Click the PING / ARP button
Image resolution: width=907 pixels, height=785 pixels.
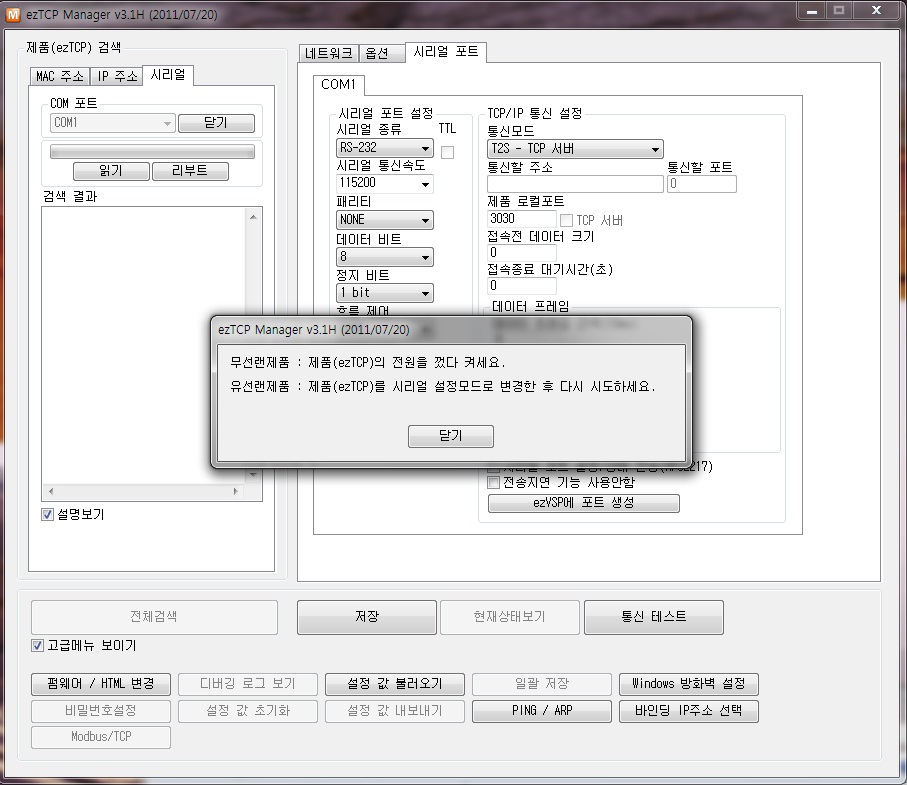(541, 711)
